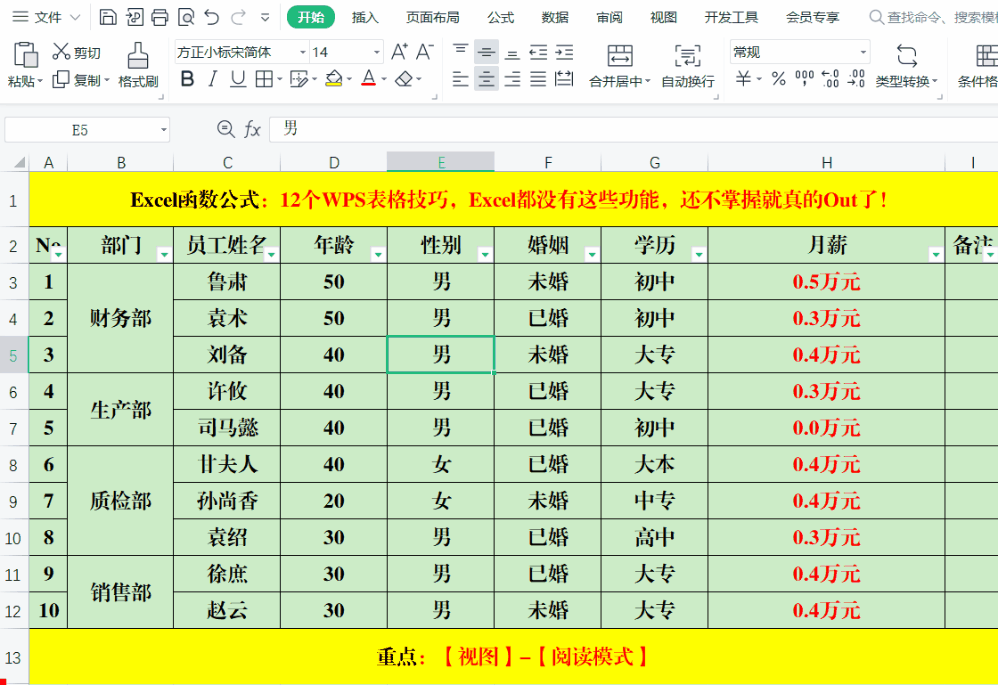The height and width of the screenshot is (685, 998).
Task: Toggle Italic formatting
Action: (212, 79)
